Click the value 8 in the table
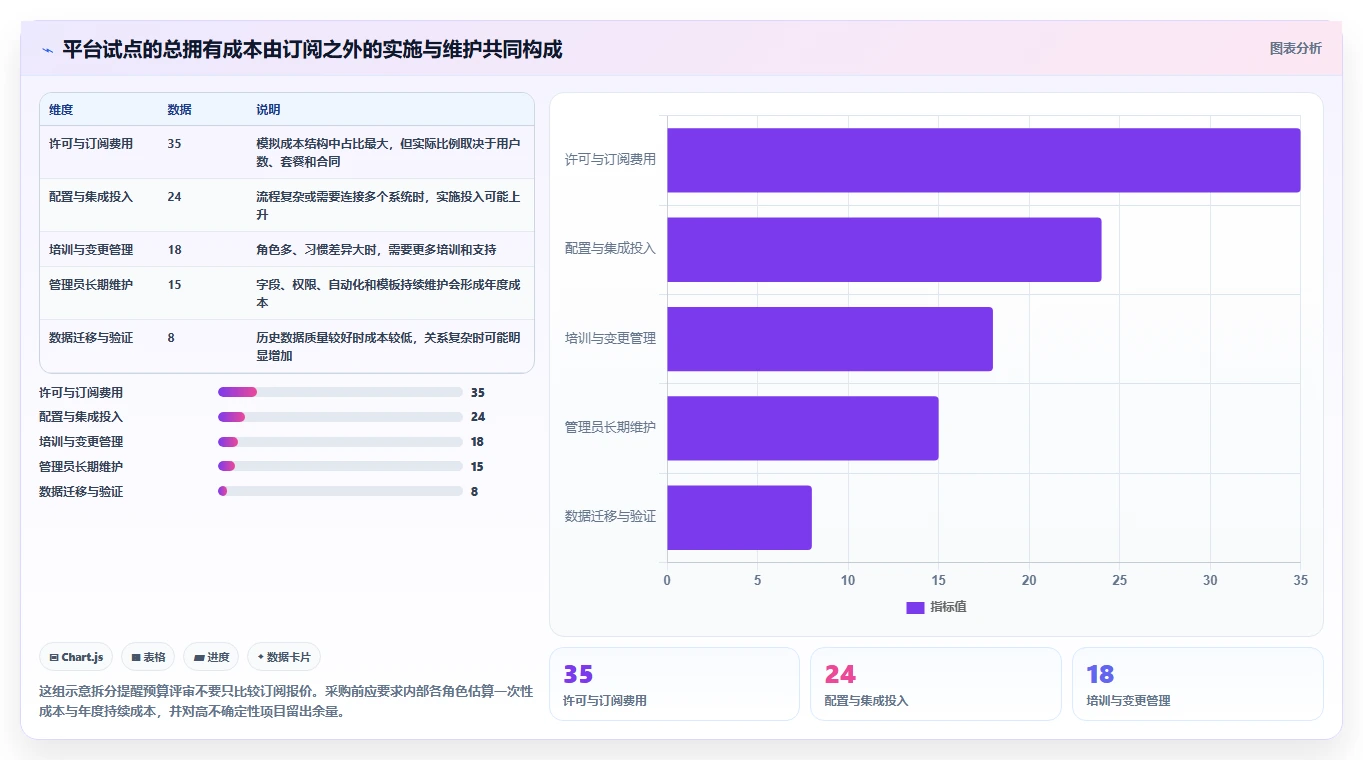The height and width of the screenshot is (760, 1363). tap(171, 338)
